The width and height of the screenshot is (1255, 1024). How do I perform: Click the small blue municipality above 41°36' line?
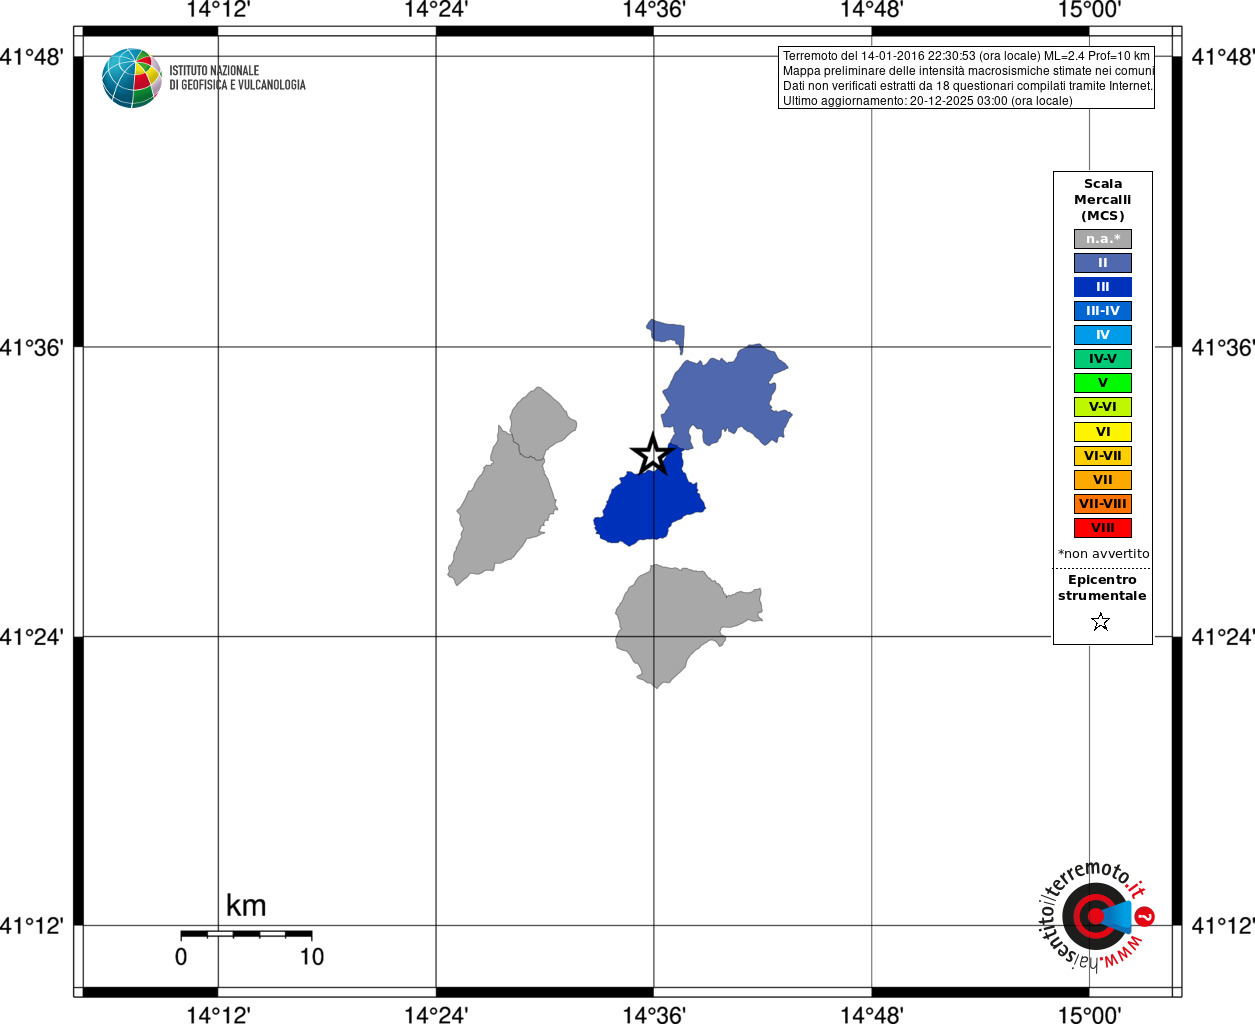pos(668,333)
